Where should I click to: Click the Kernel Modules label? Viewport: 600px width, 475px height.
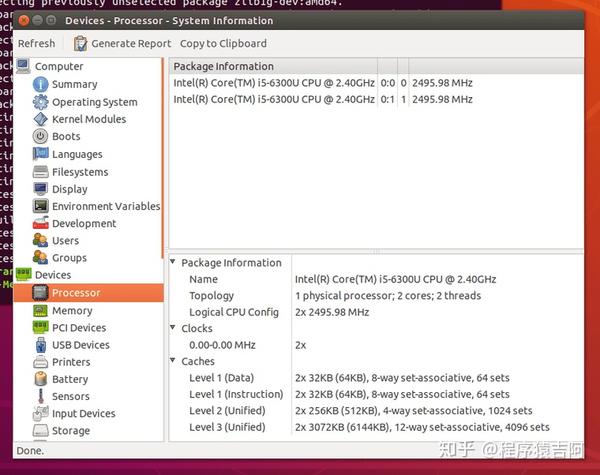click(x=89, y=119)
